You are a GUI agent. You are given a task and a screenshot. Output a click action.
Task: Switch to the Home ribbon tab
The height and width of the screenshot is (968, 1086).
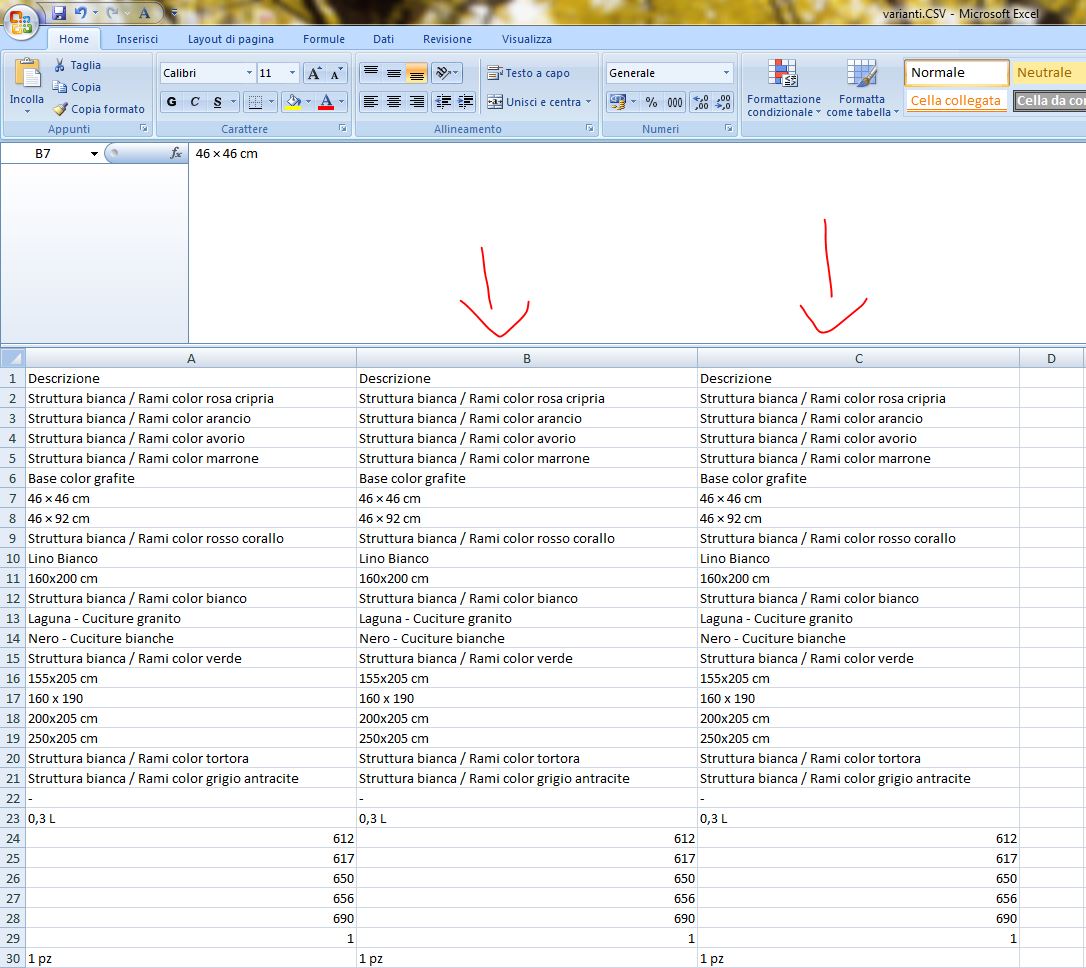click(x=74, y=39)
